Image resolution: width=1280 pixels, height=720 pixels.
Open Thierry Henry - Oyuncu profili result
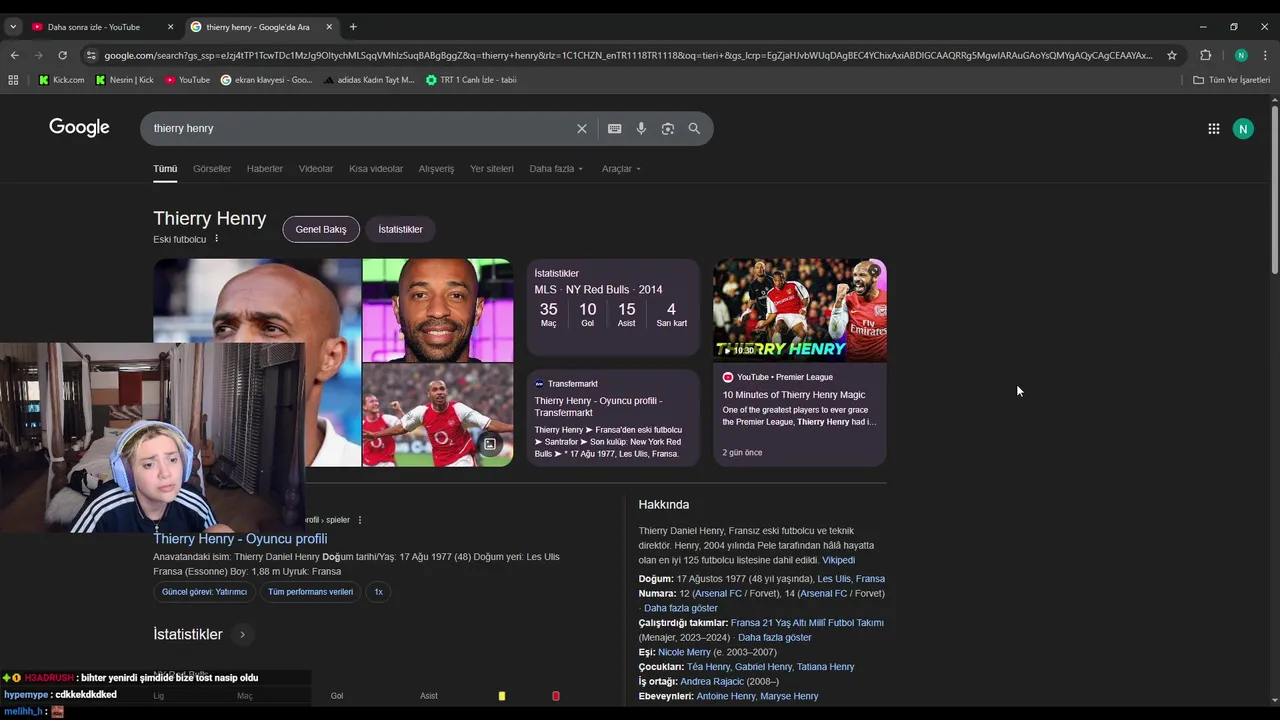(240, 538)
